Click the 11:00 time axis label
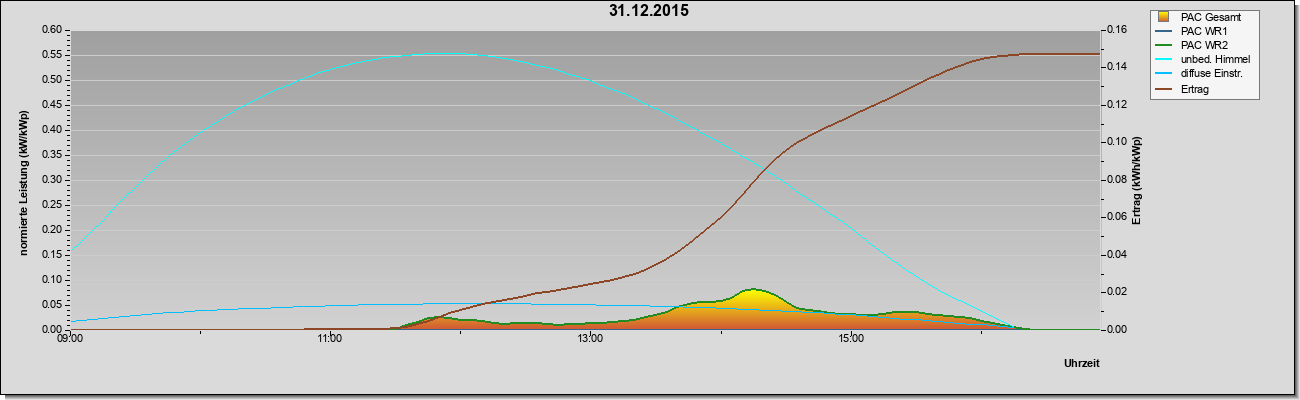Image resolution: width=1300 pixels, height=400 pixels. point(330,340)
